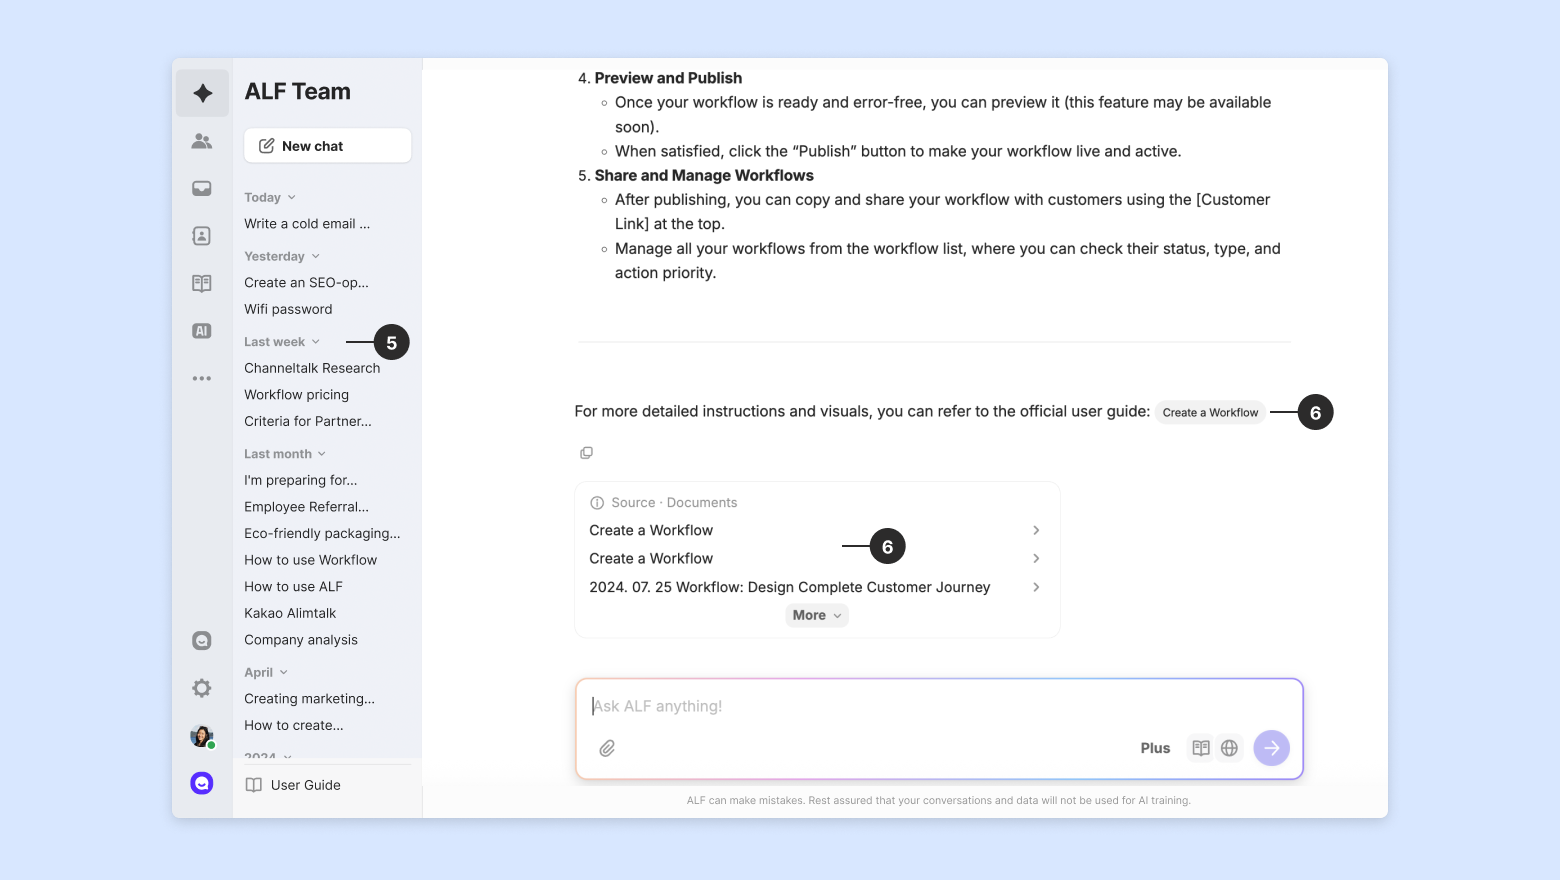Send message with the arrow button
The height and width of the screenshot is (880, 1560).
(1272, 748)
